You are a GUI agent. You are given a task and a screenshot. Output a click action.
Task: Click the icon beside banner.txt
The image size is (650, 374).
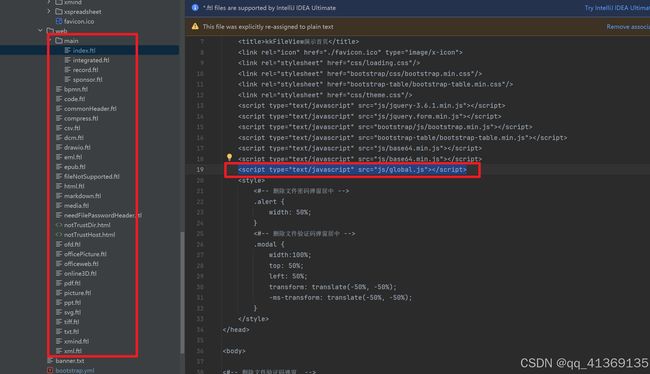(x=50, y=361)
